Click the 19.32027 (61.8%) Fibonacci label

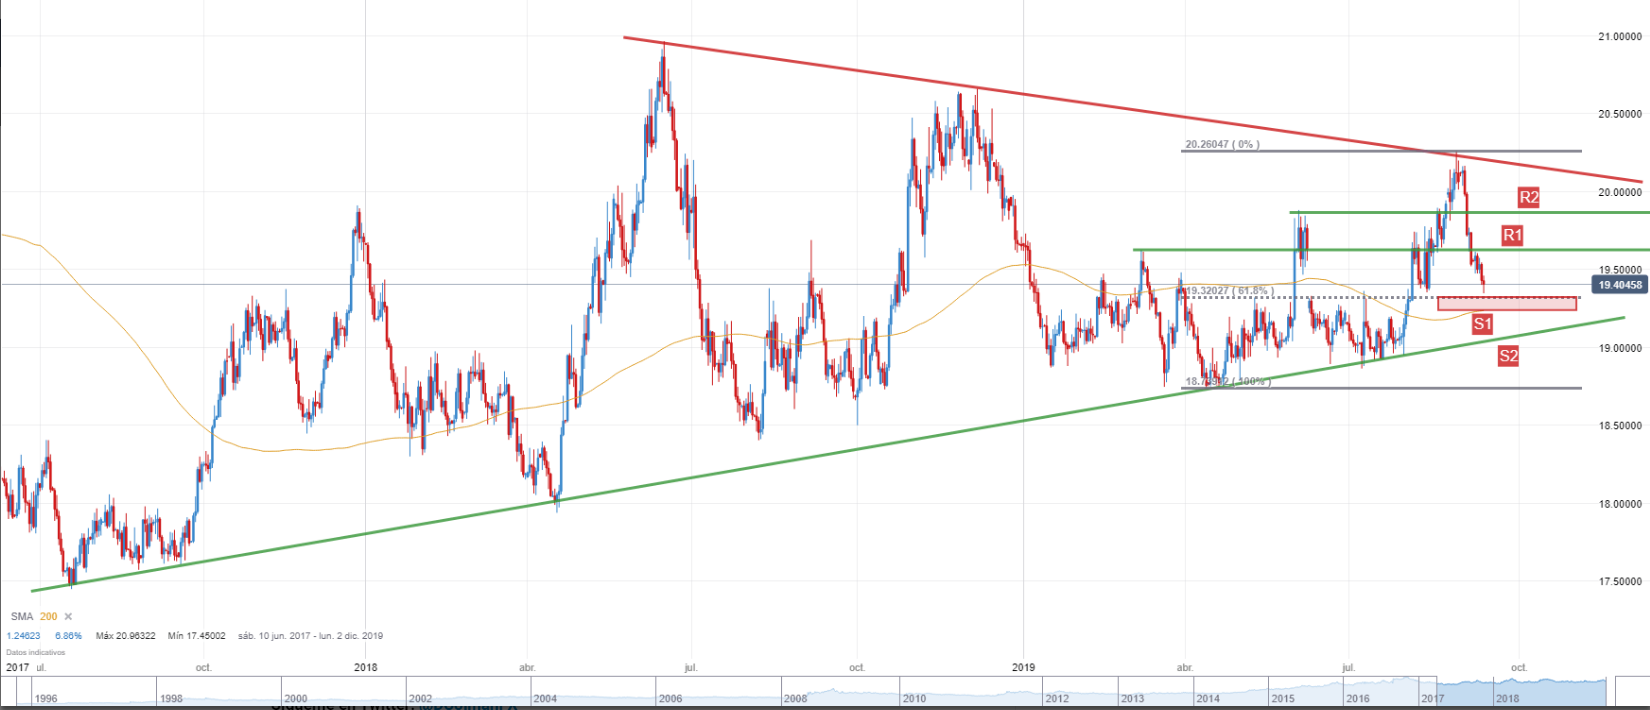[1228, 291]
